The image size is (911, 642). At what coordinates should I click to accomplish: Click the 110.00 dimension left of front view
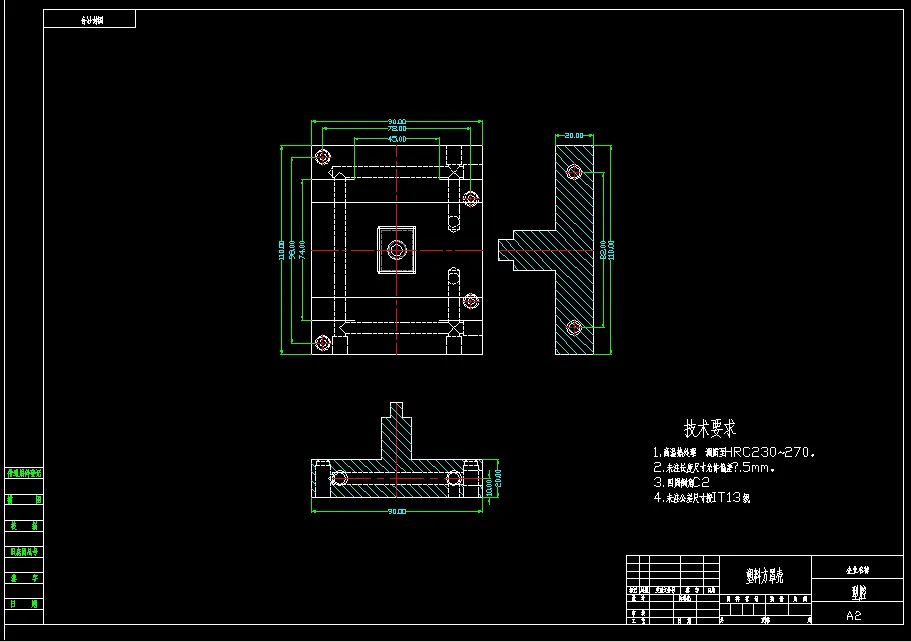click(282, 250)
